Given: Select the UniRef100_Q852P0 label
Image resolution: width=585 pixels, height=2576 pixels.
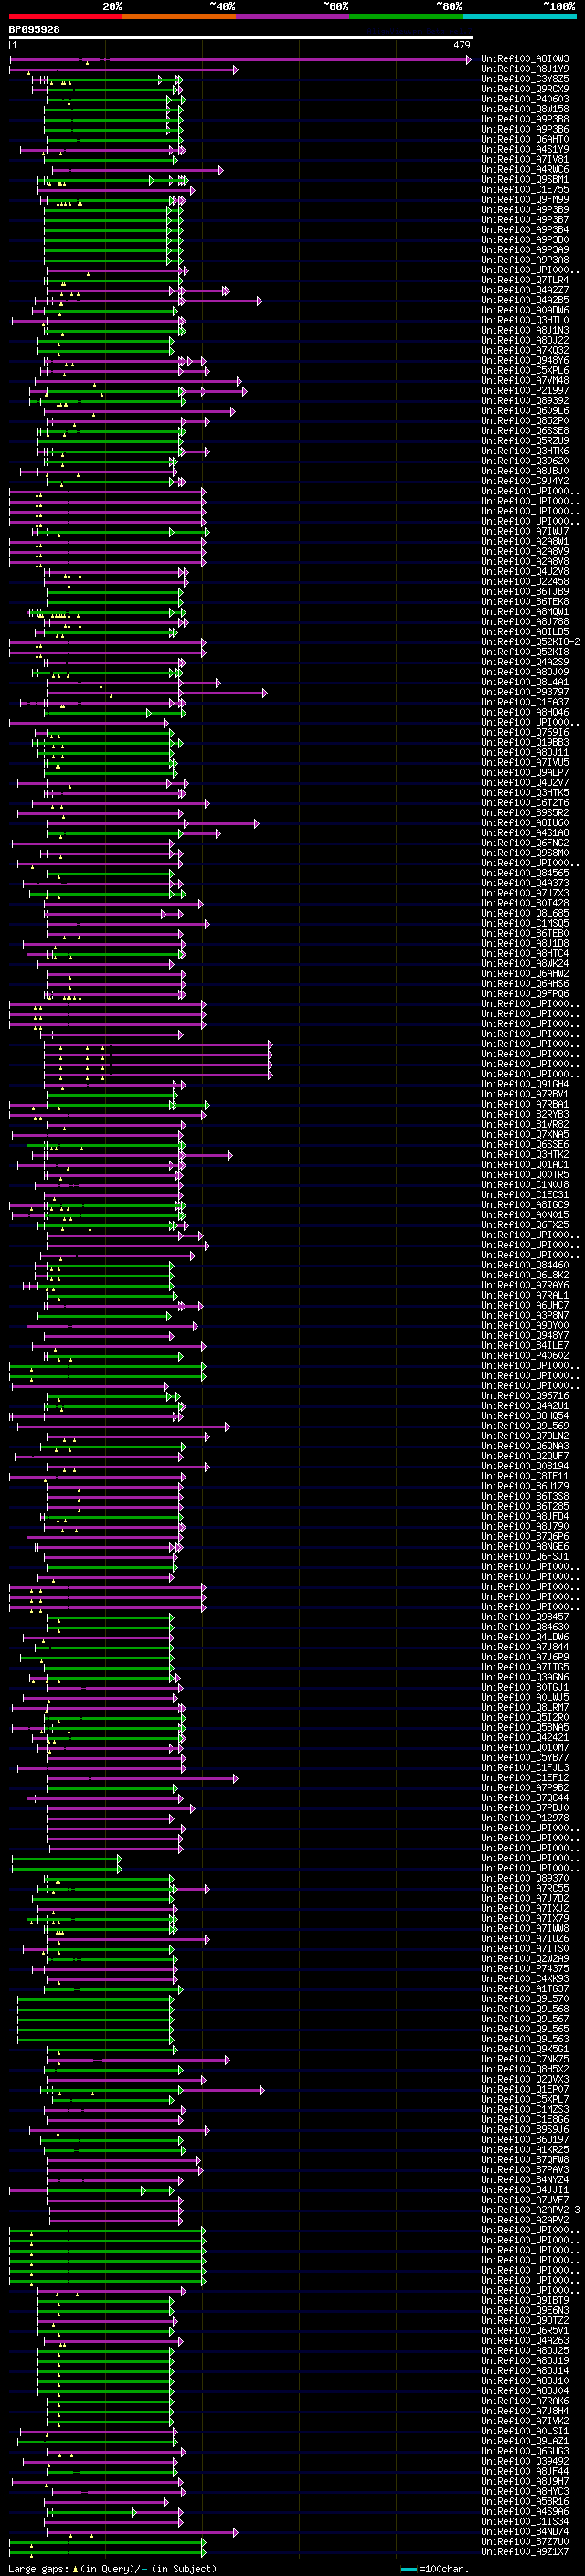Looking at the screenshot, I should (525, 421).
